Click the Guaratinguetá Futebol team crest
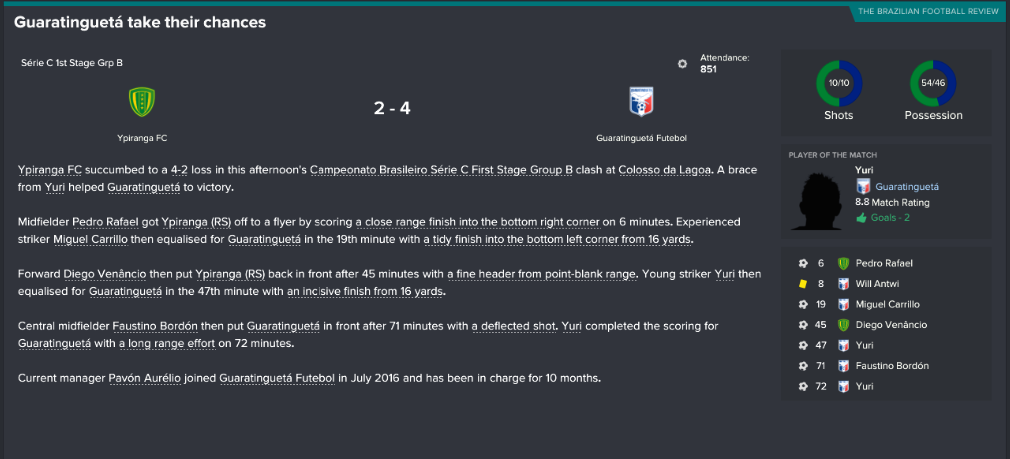Viewport: 1010px width, 459px height. 642,102
